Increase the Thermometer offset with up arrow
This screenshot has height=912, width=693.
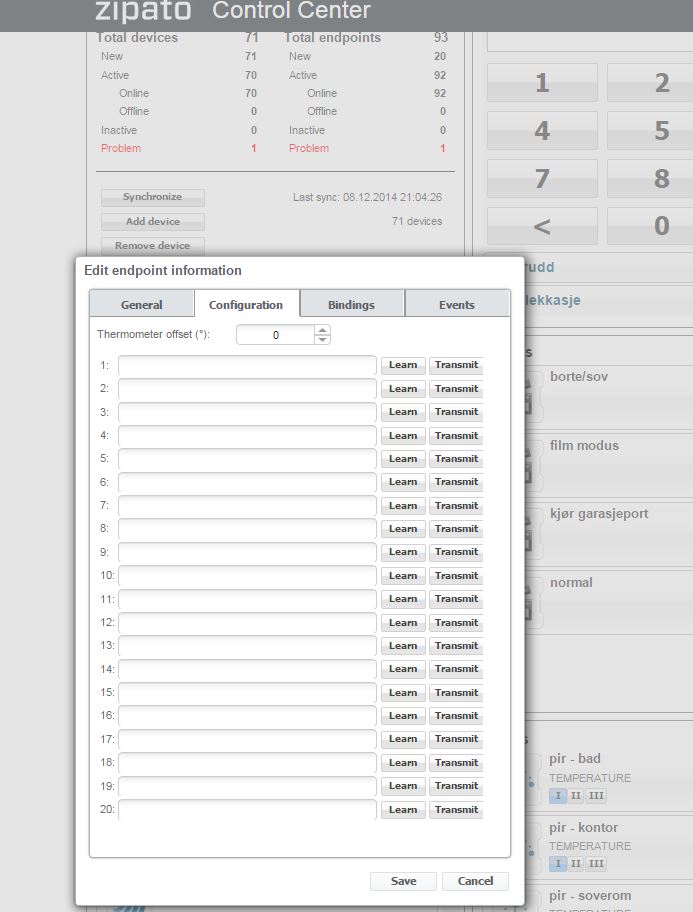coord(322,330)
